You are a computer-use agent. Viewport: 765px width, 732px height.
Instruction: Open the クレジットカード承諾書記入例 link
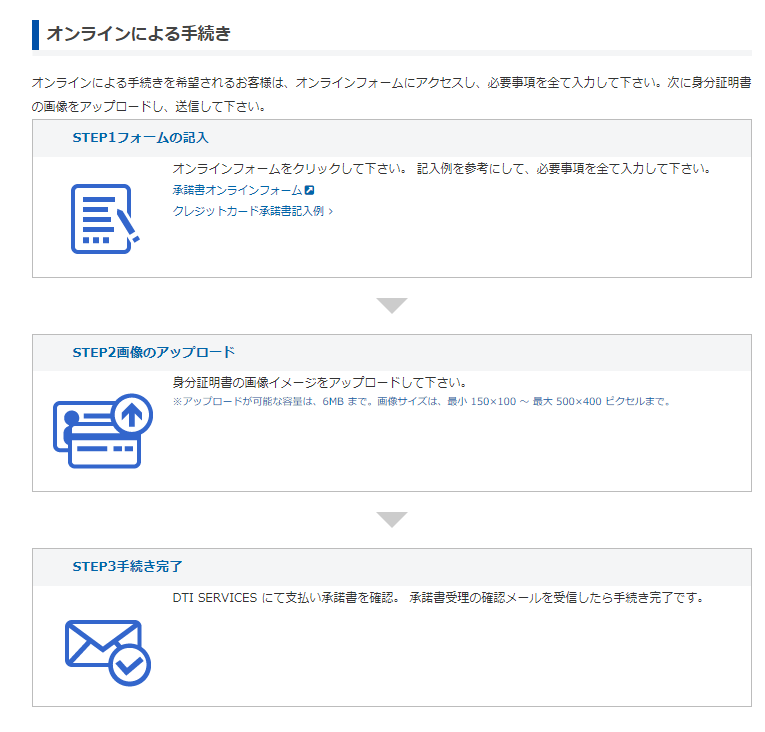(x=248, y=211)
